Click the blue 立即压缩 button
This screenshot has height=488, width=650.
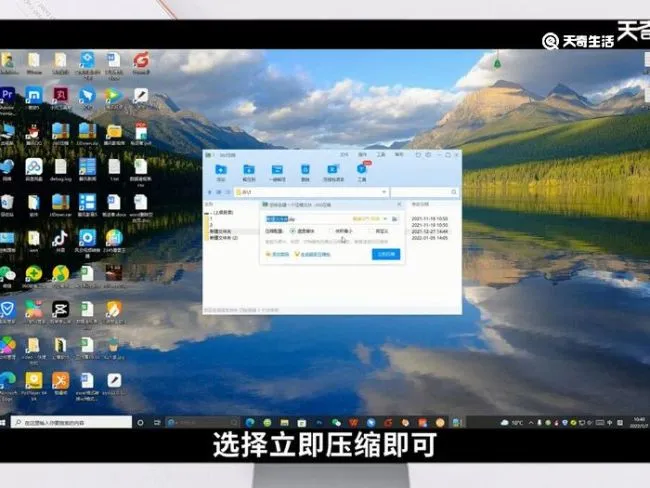(x=386, y=254)
